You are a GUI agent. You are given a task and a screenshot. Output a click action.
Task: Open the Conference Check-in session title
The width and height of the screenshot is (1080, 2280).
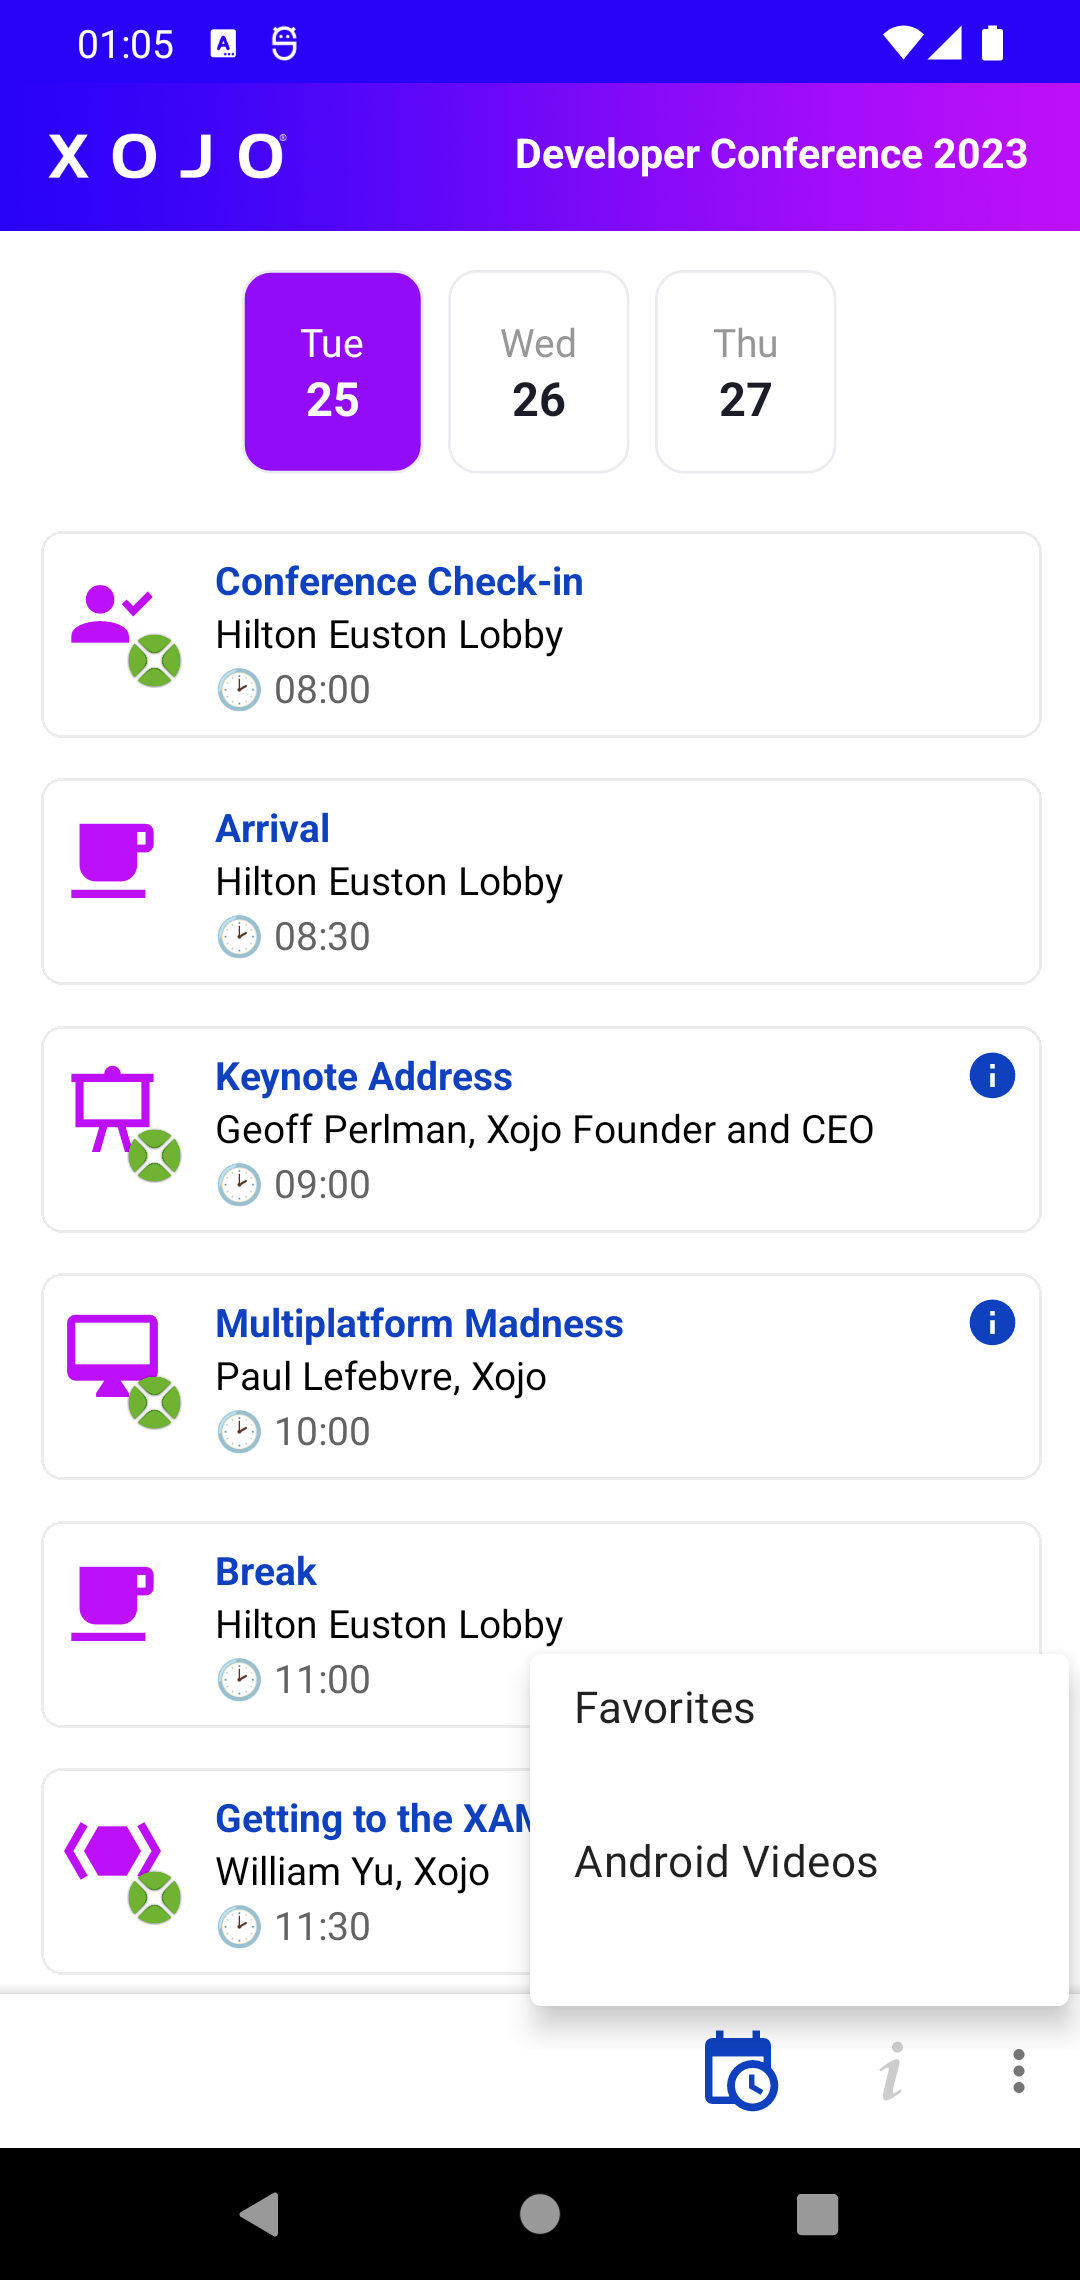(x=399, y=582)
